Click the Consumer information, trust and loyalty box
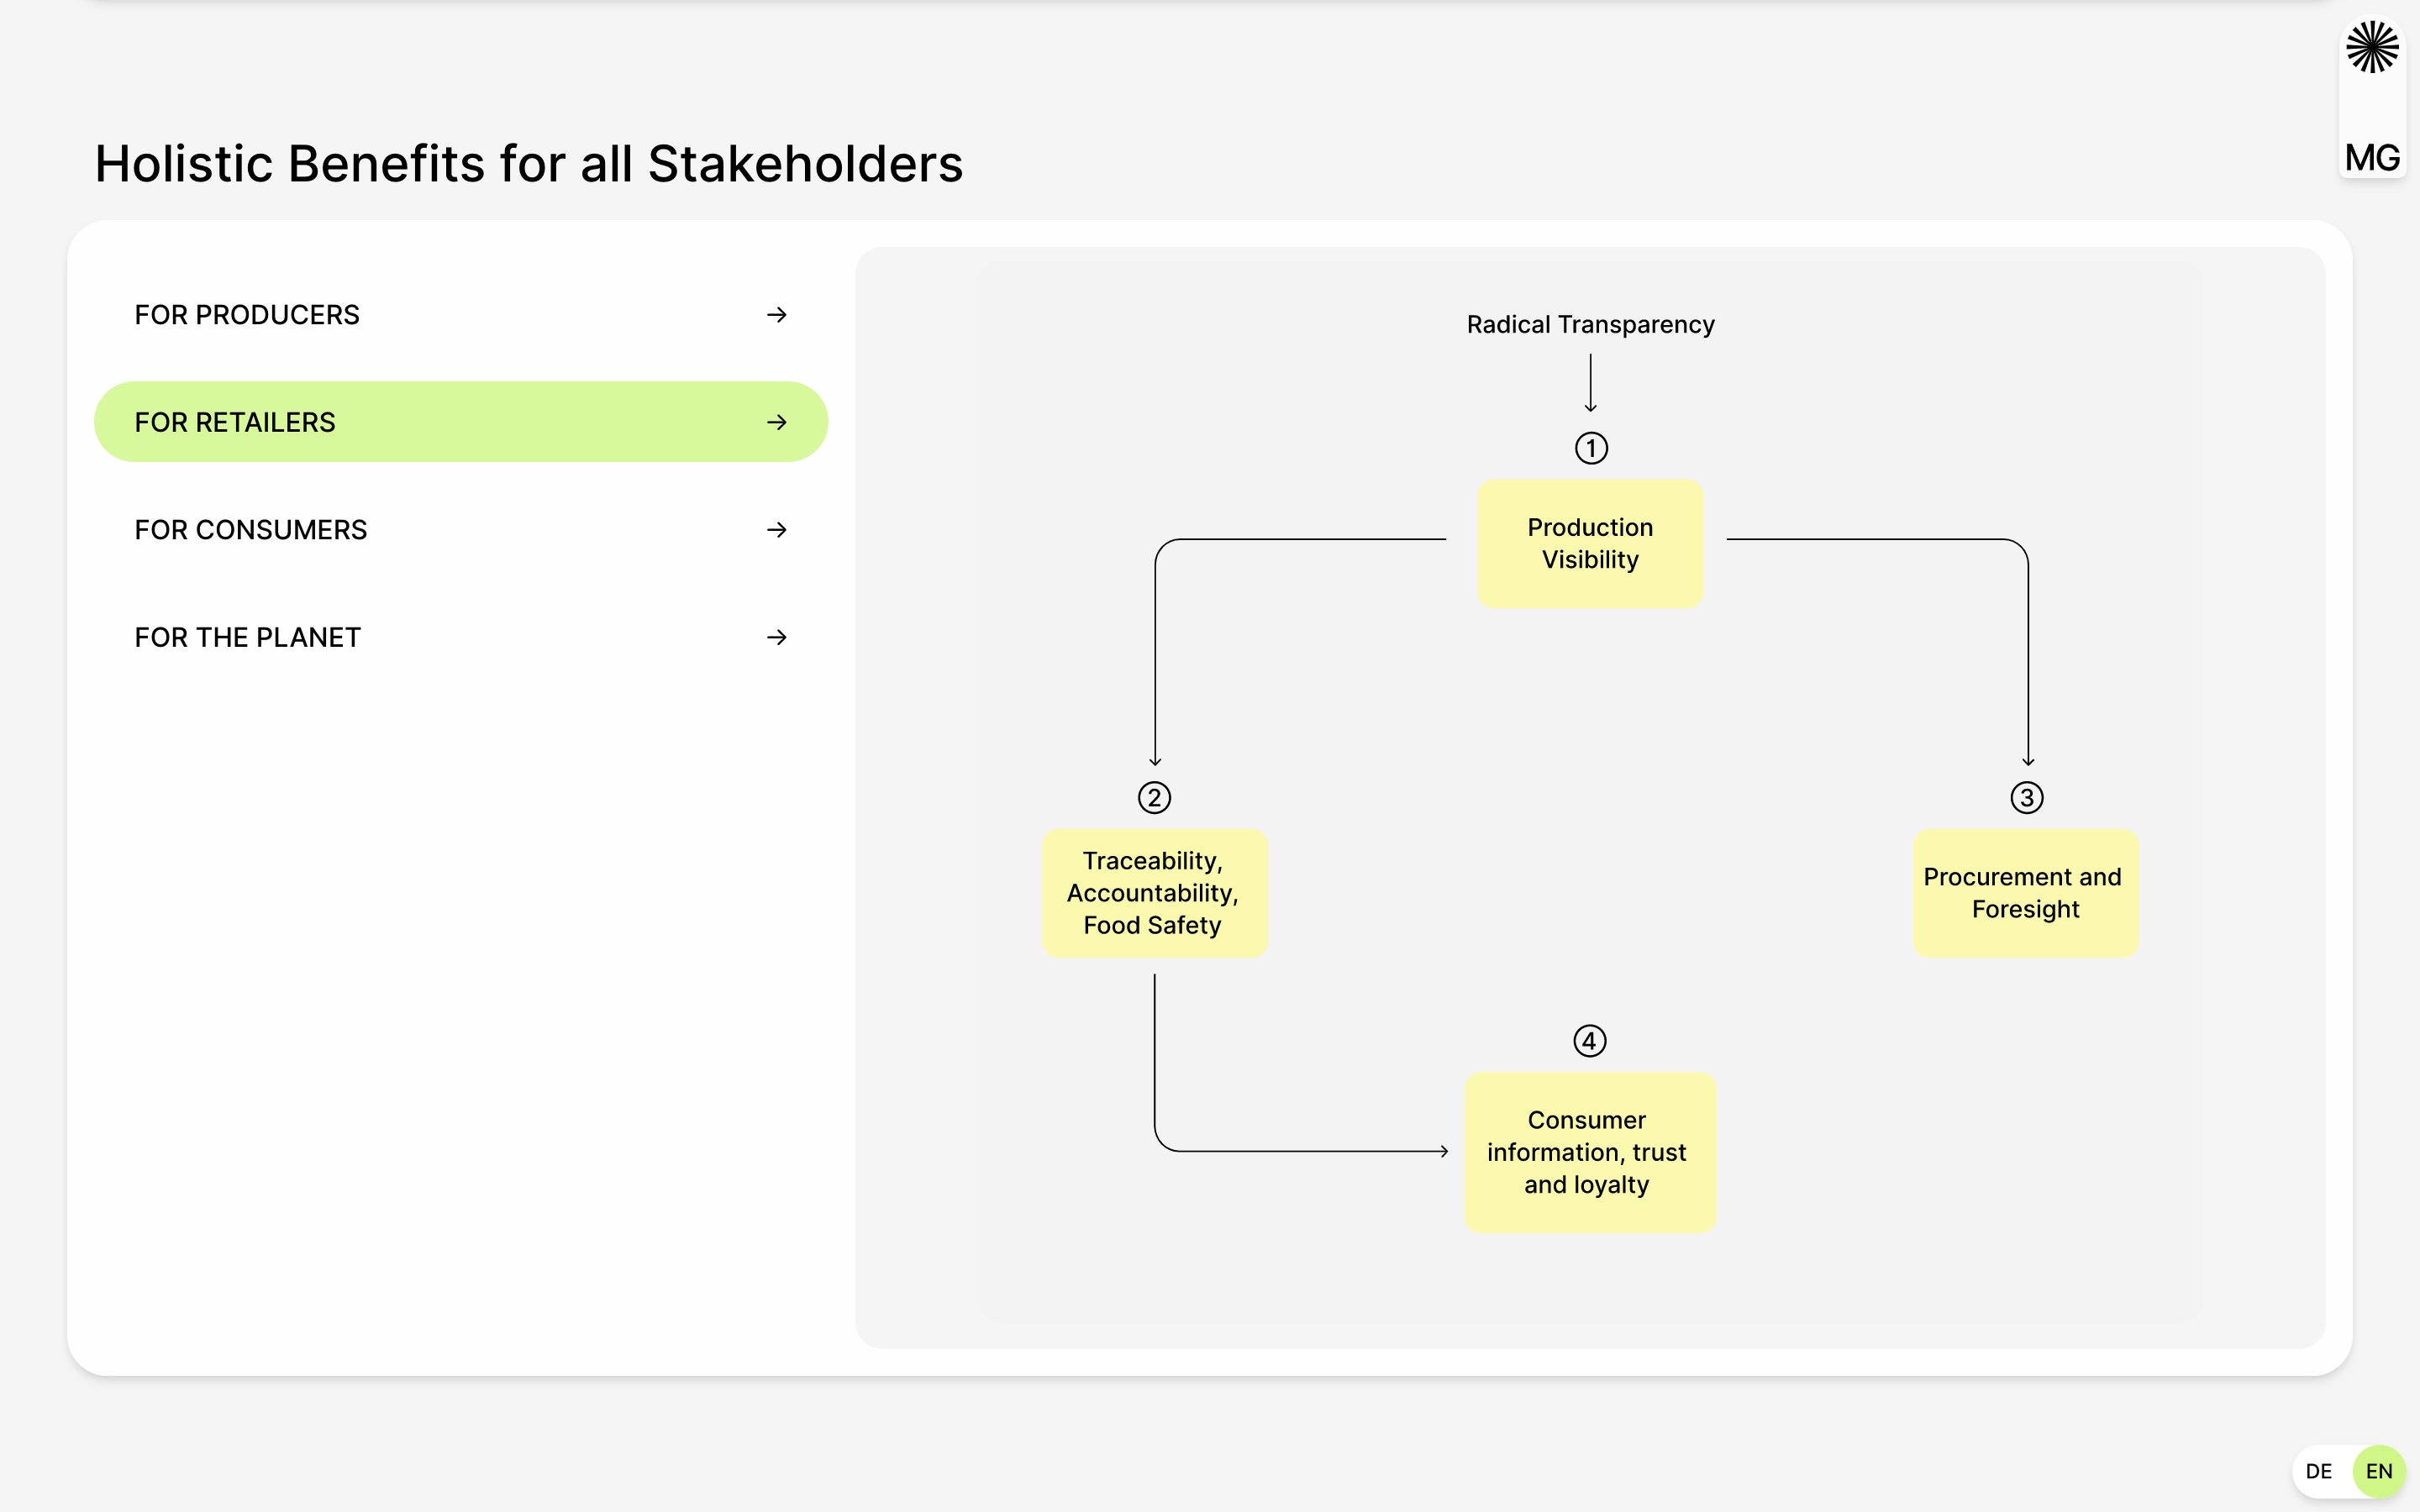2420x1512 pixels. click(1589, 1152)
